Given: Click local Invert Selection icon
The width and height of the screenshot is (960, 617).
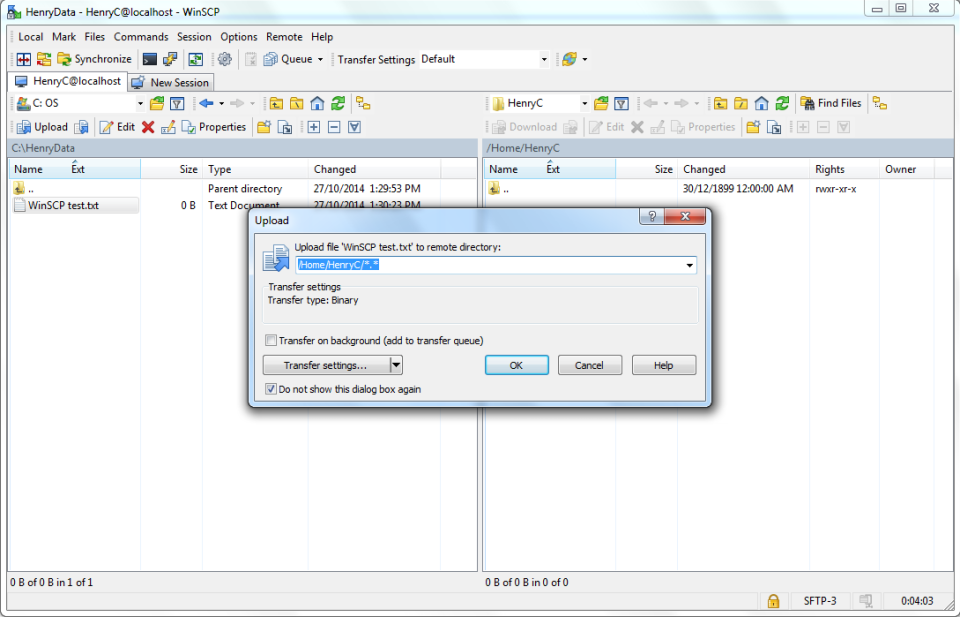Looking at the screenshot, I should click(354, 127).
